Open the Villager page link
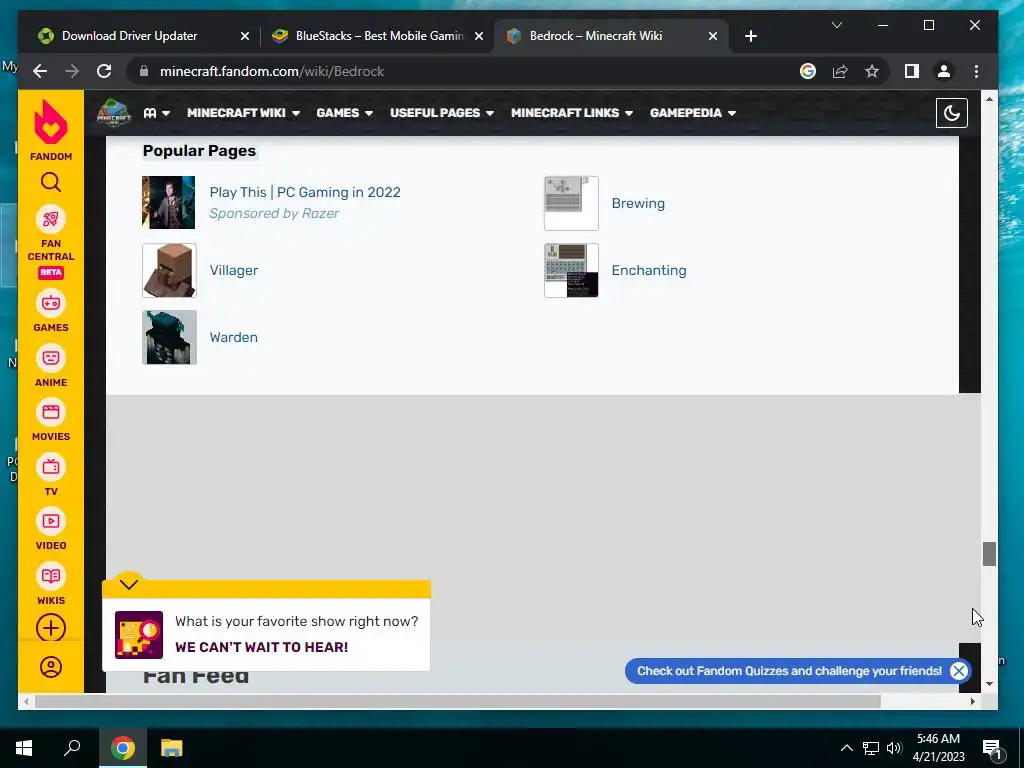 pyautogui.click(x=234, y=270)
